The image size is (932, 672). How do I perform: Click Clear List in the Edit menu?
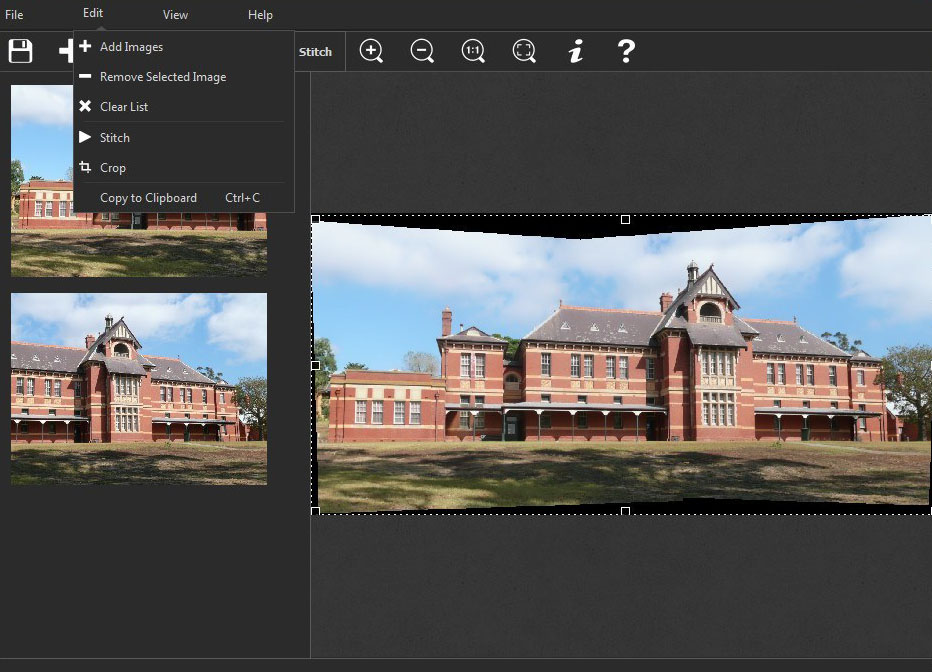click(124, 106)
